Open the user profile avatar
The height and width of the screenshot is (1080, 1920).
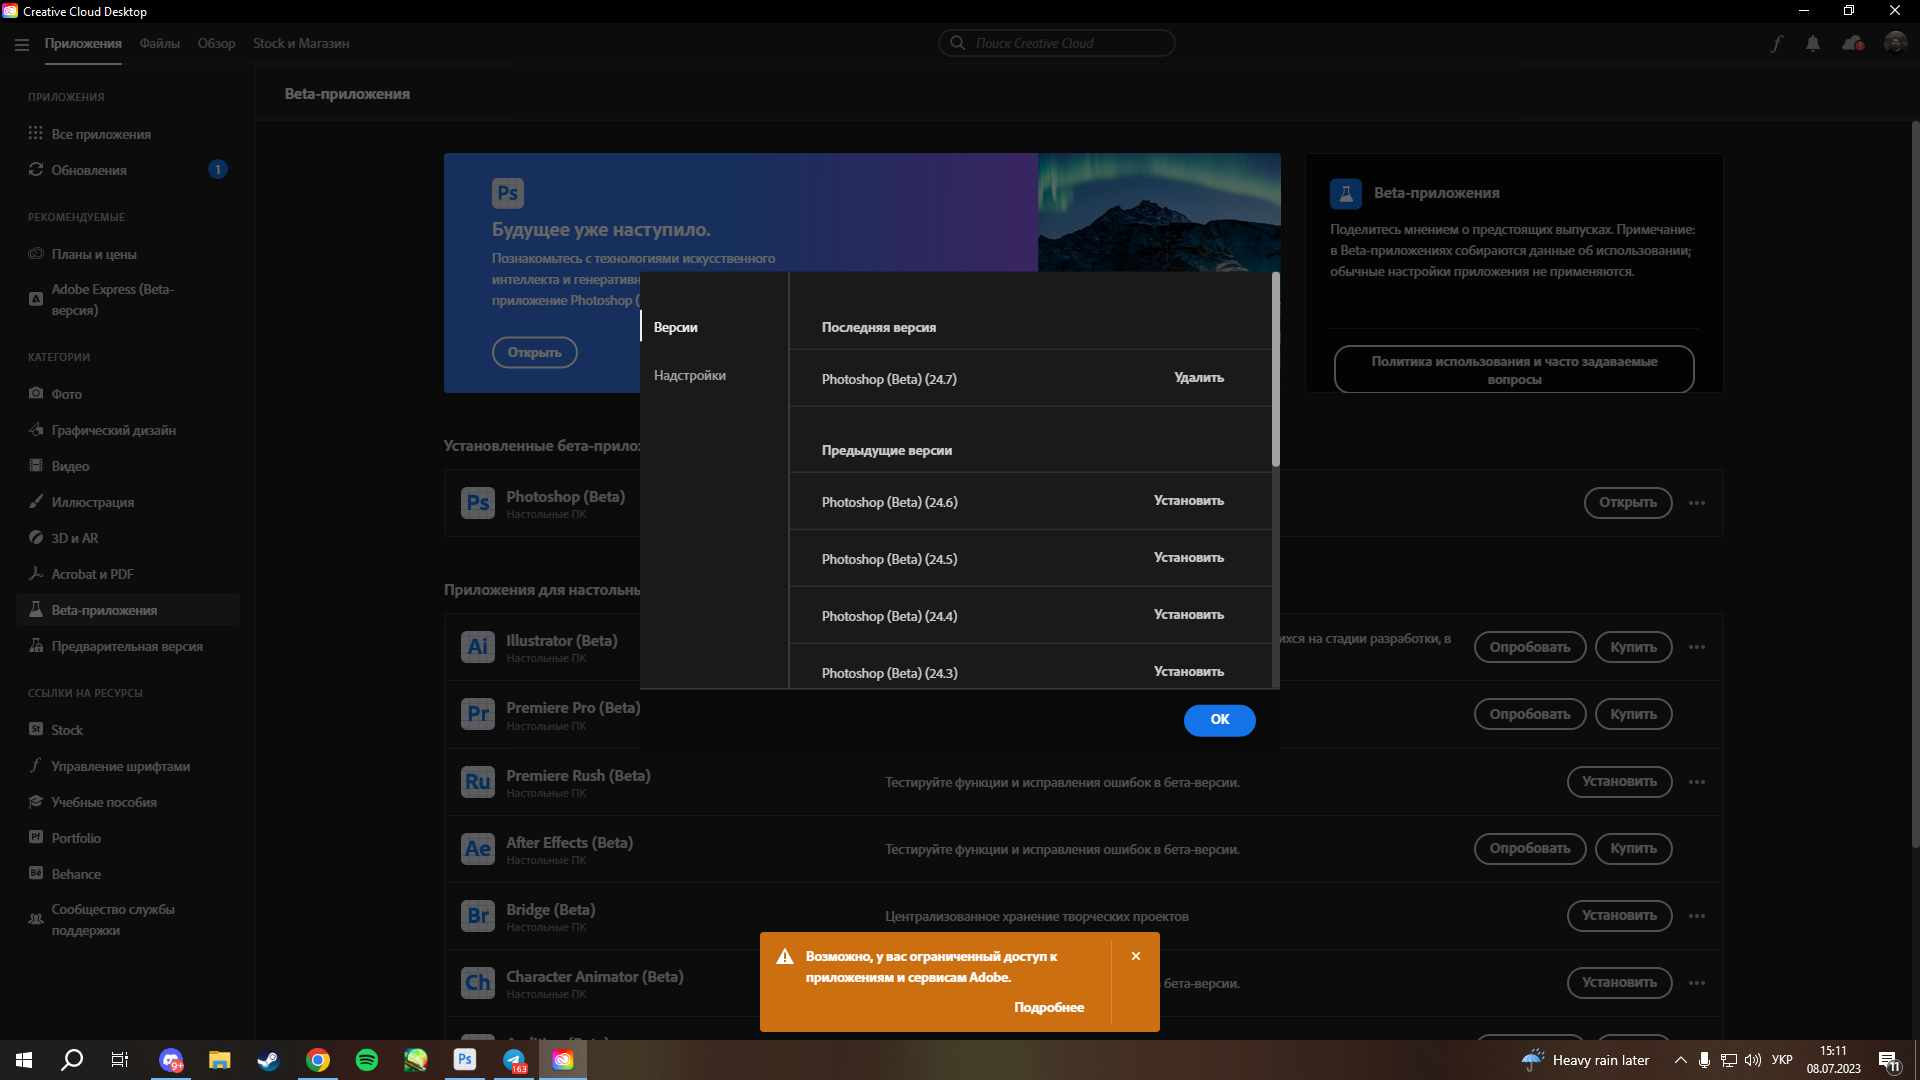(x=1895, y=43)
